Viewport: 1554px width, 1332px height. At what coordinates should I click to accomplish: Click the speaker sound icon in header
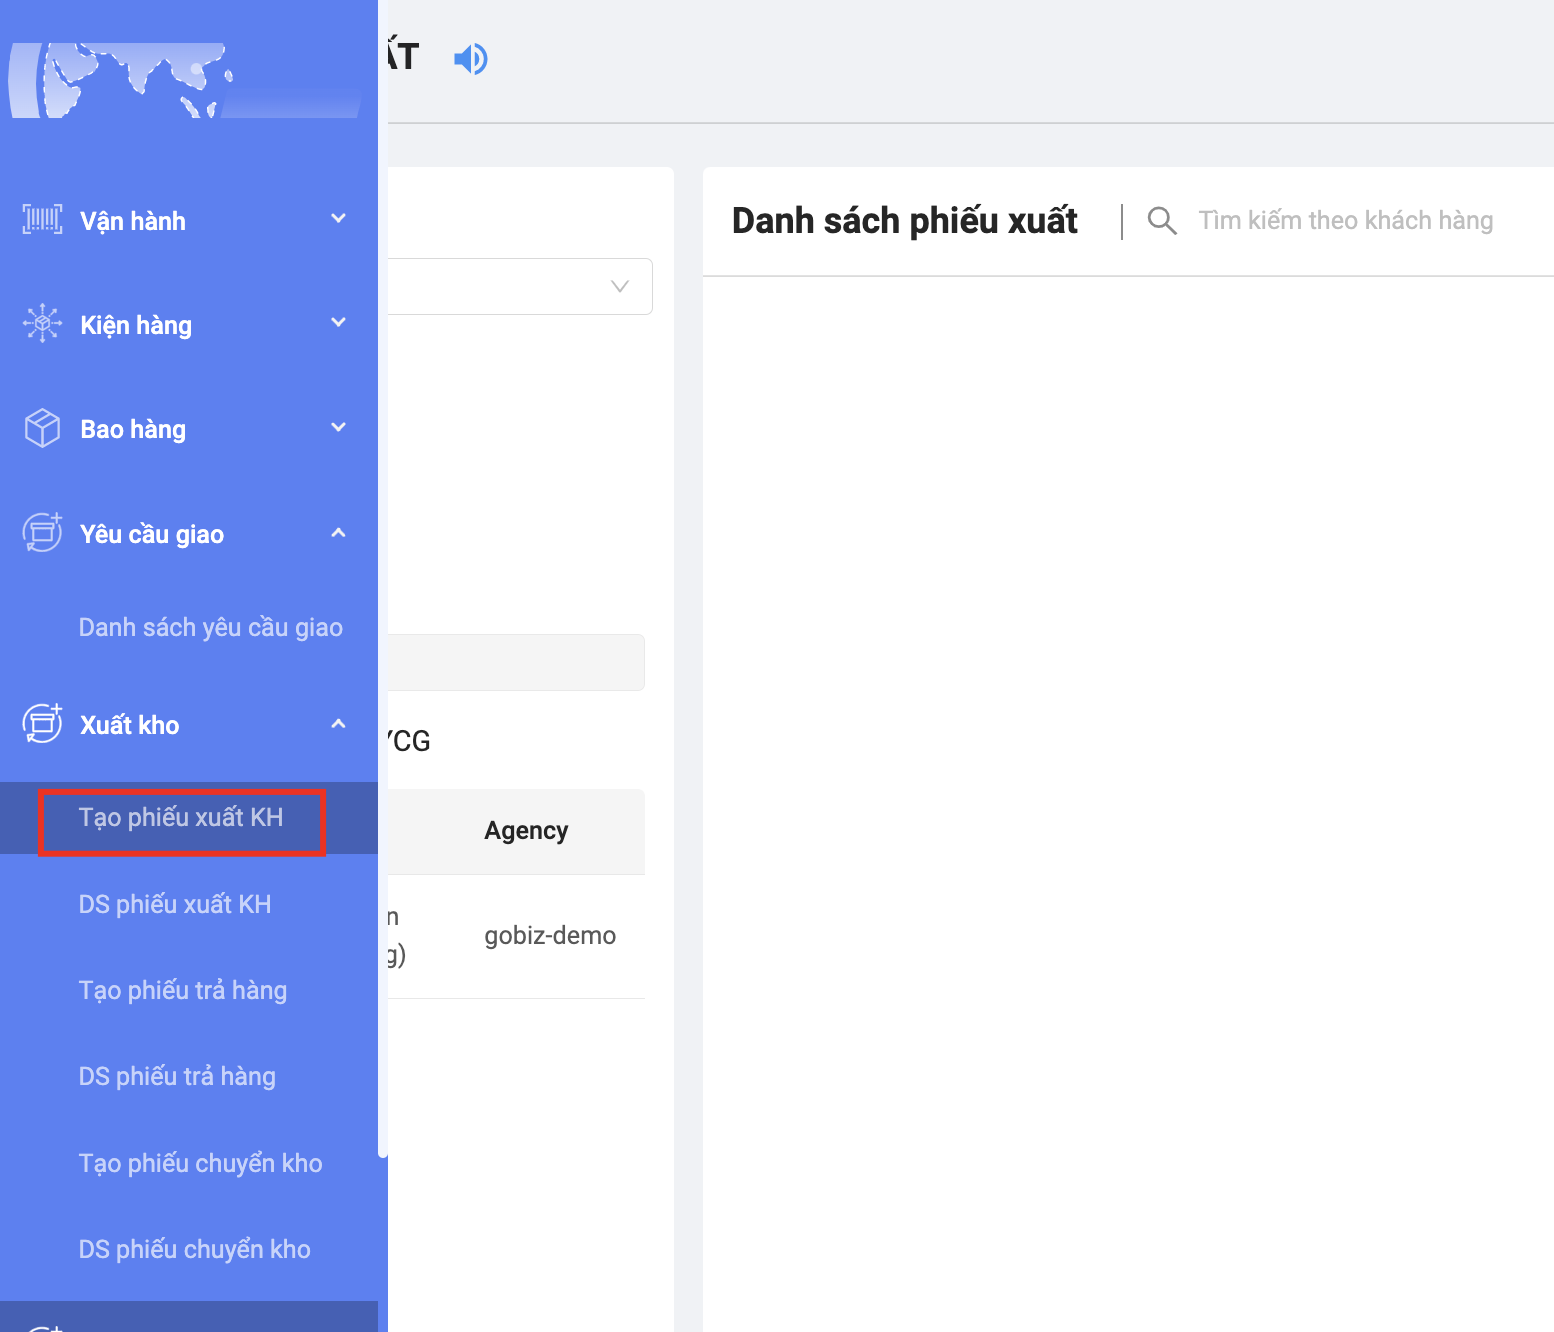[470, 59]
